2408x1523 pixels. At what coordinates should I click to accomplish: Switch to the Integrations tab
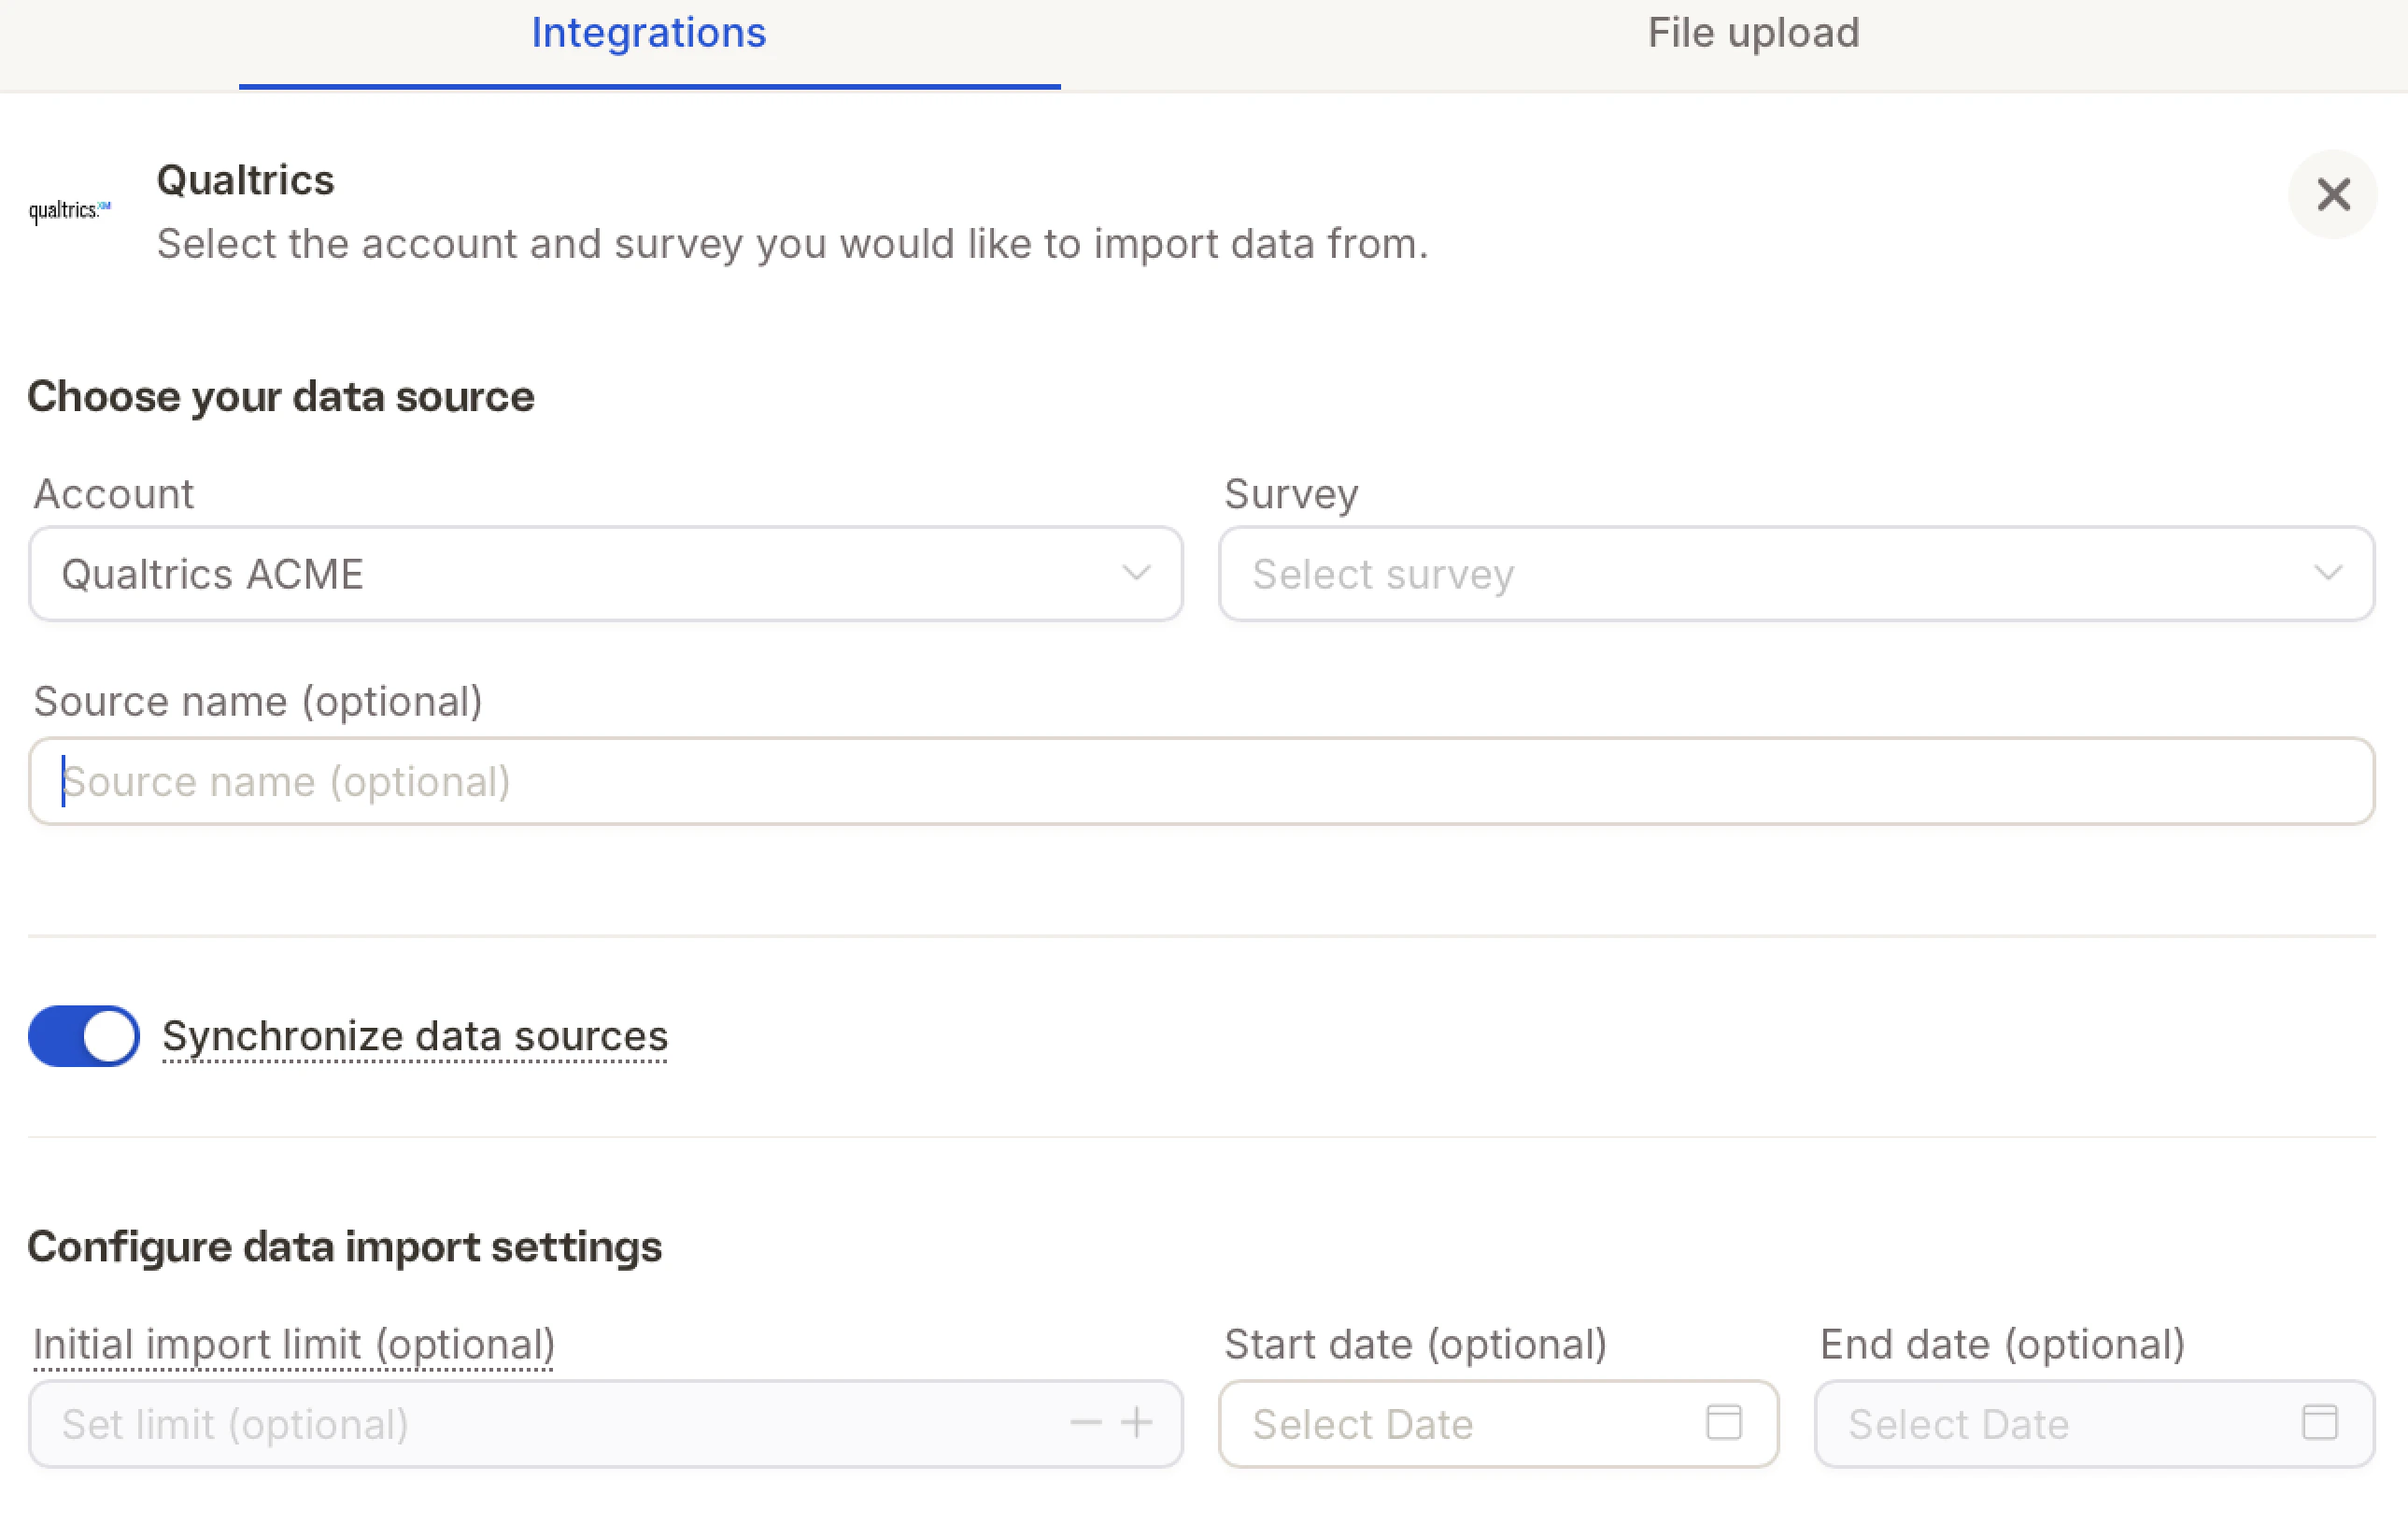pos(649,34)
